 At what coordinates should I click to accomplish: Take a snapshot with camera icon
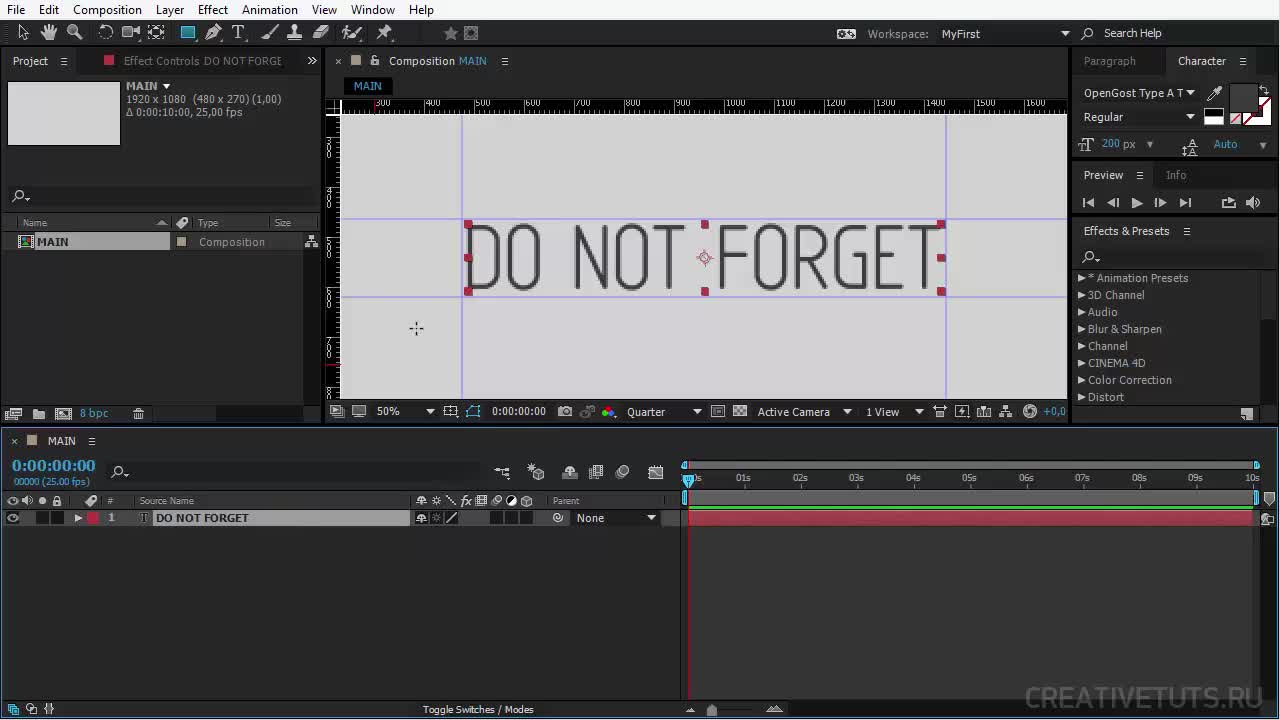pos(565,412)
